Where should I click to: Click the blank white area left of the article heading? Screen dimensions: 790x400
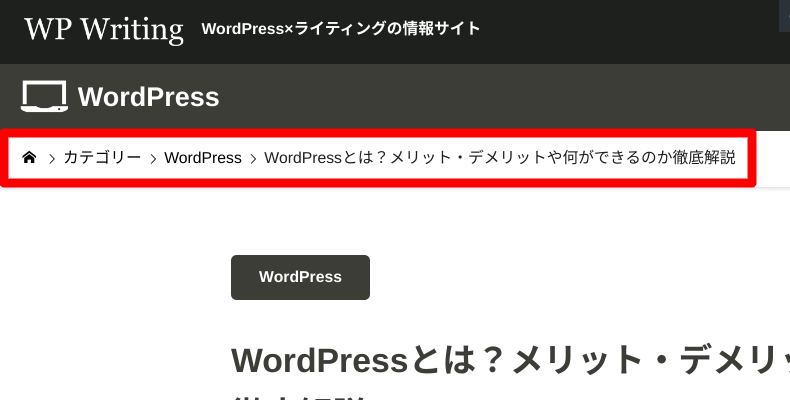click(x=110, y=360)
